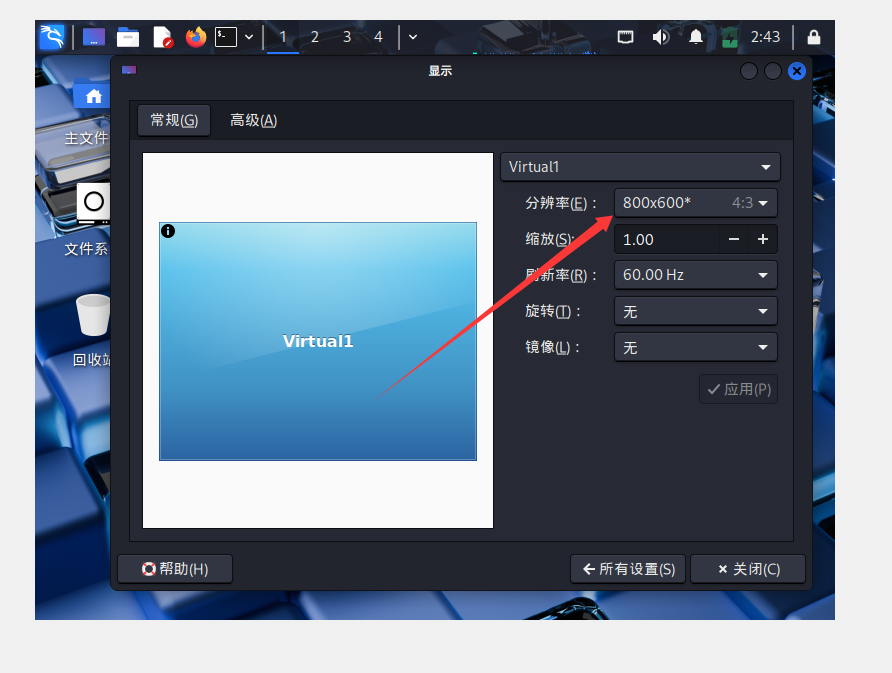Open the terminal emulator icon

click(x=226, y=37)
